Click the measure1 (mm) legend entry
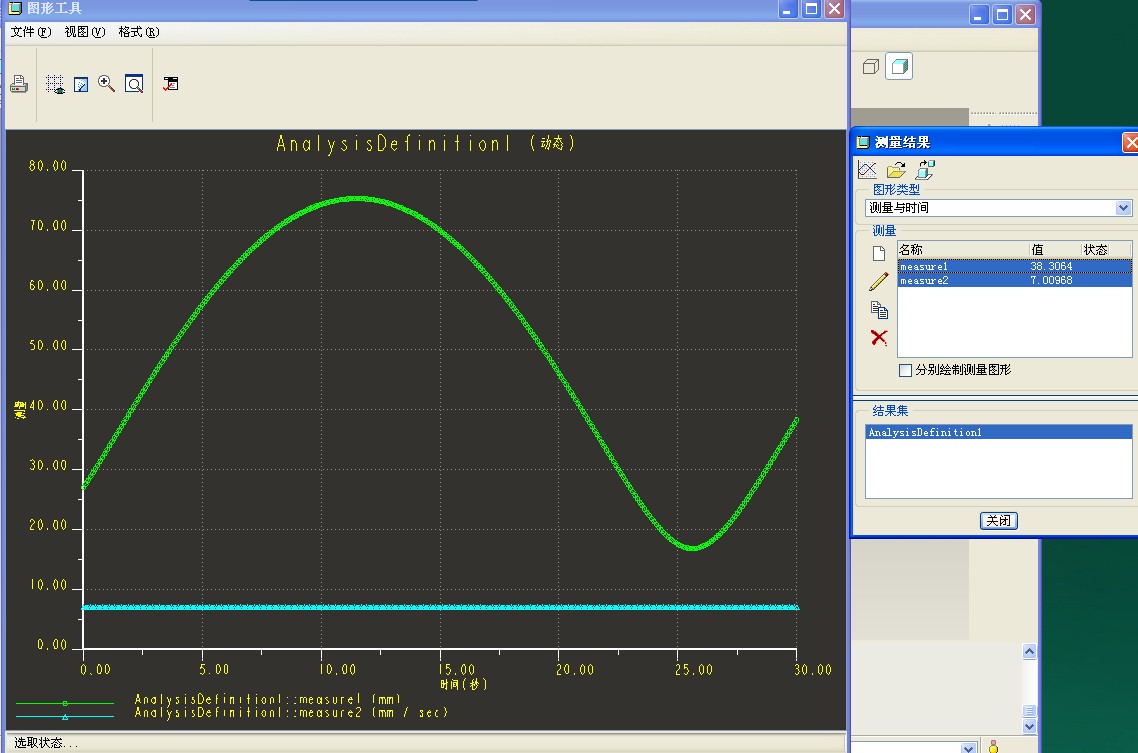This screenshot has height=753, width=1138. (268, 699)
